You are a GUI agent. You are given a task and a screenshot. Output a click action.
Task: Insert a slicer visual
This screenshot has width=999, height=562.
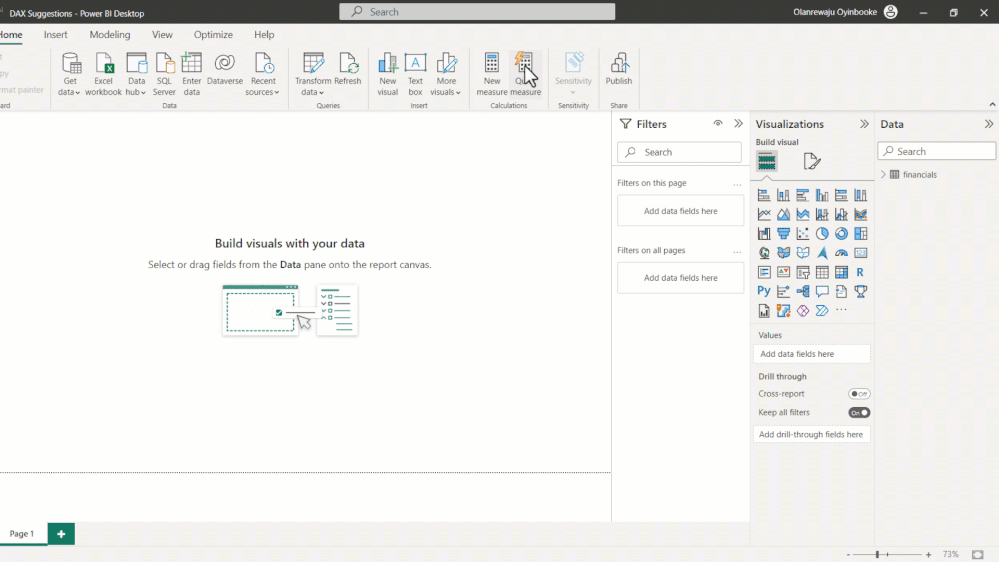(803, 272)
